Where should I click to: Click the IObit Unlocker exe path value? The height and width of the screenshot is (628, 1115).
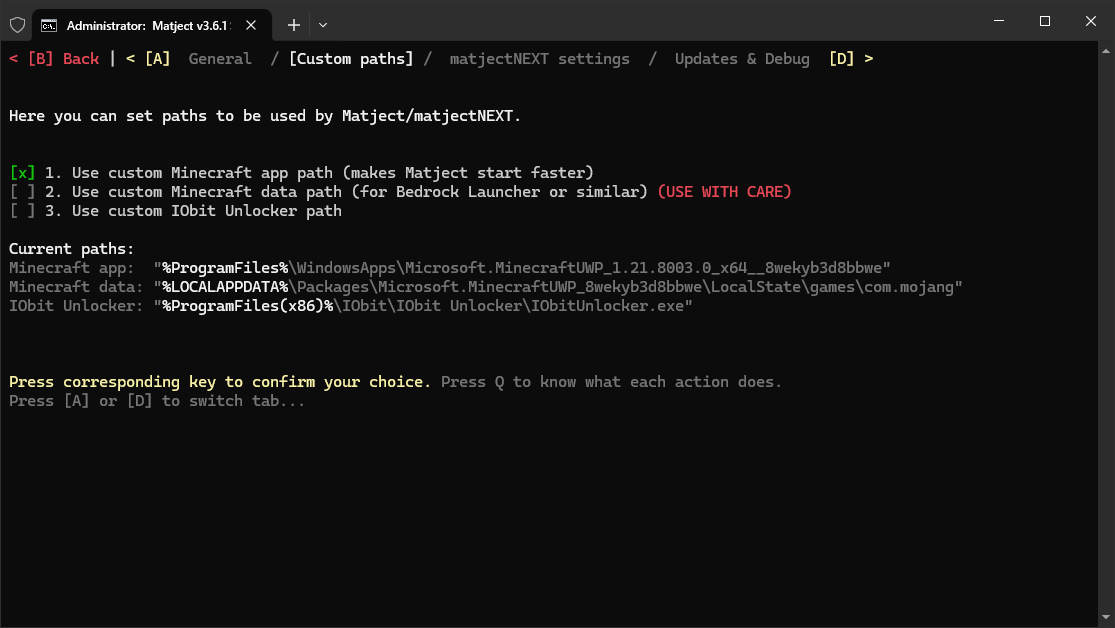423,307
